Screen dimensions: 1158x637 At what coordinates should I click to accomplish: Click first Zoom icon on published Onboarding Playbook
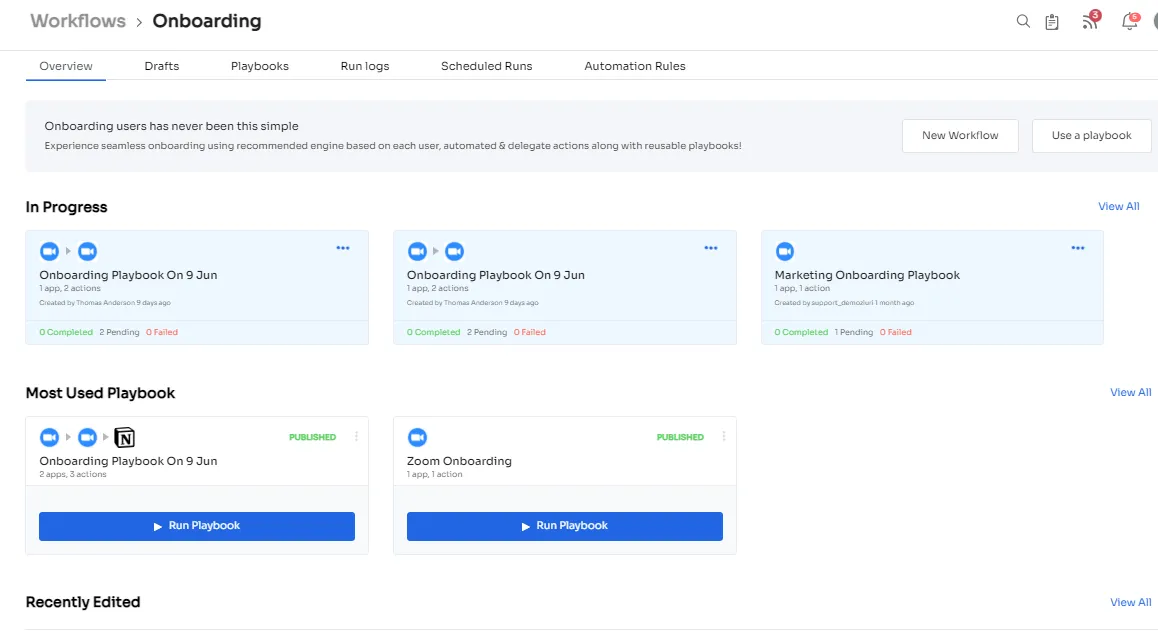coord(49,438)
